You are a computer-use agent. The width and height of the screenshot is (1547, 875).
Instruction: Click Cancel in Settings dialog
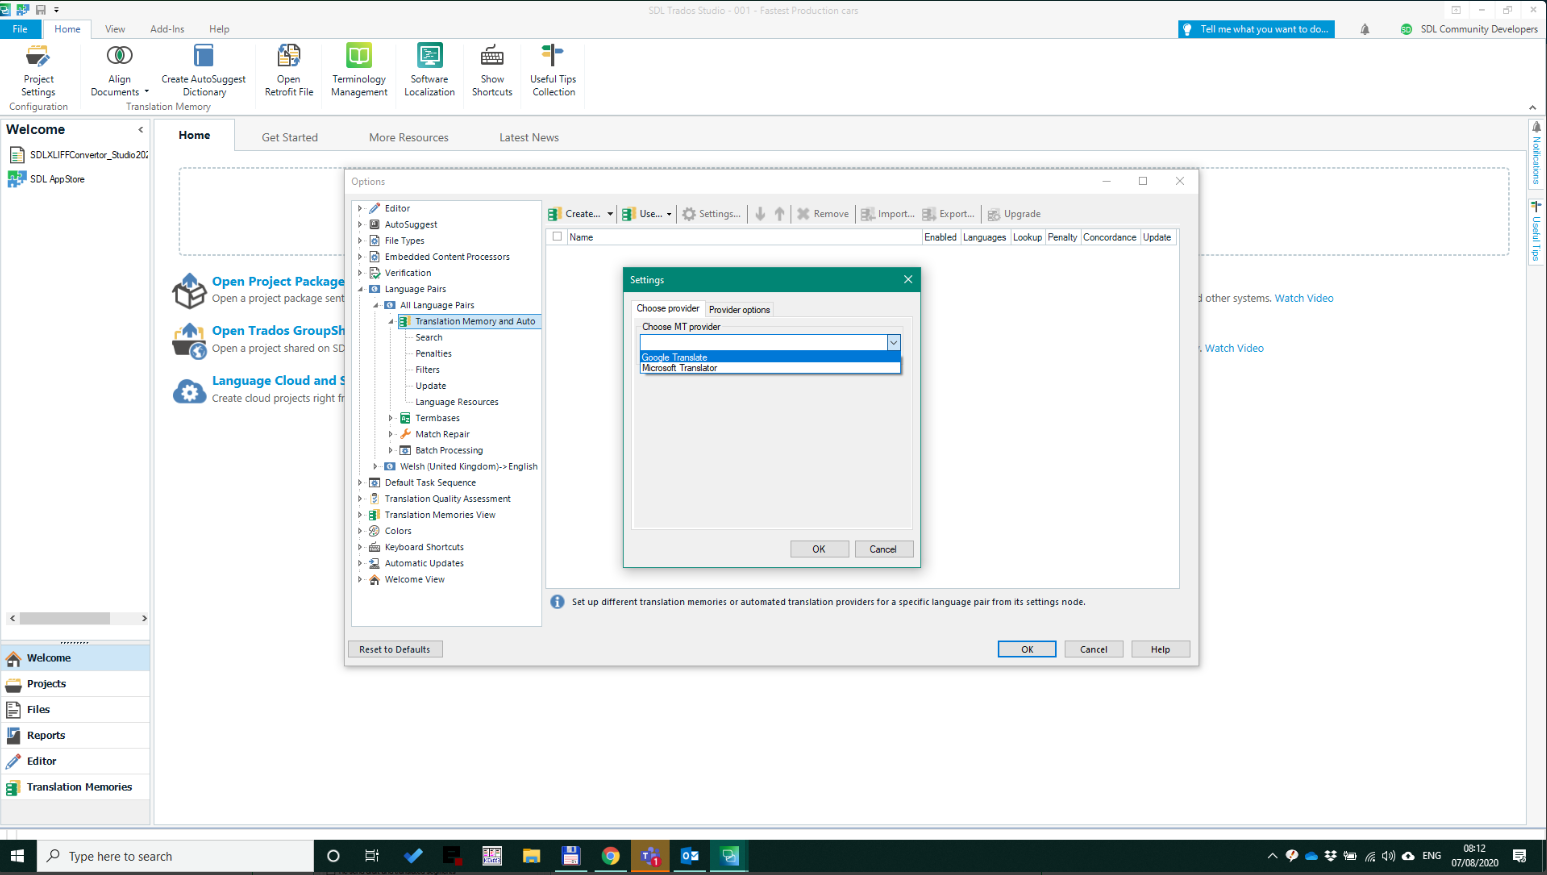(883, 549)
